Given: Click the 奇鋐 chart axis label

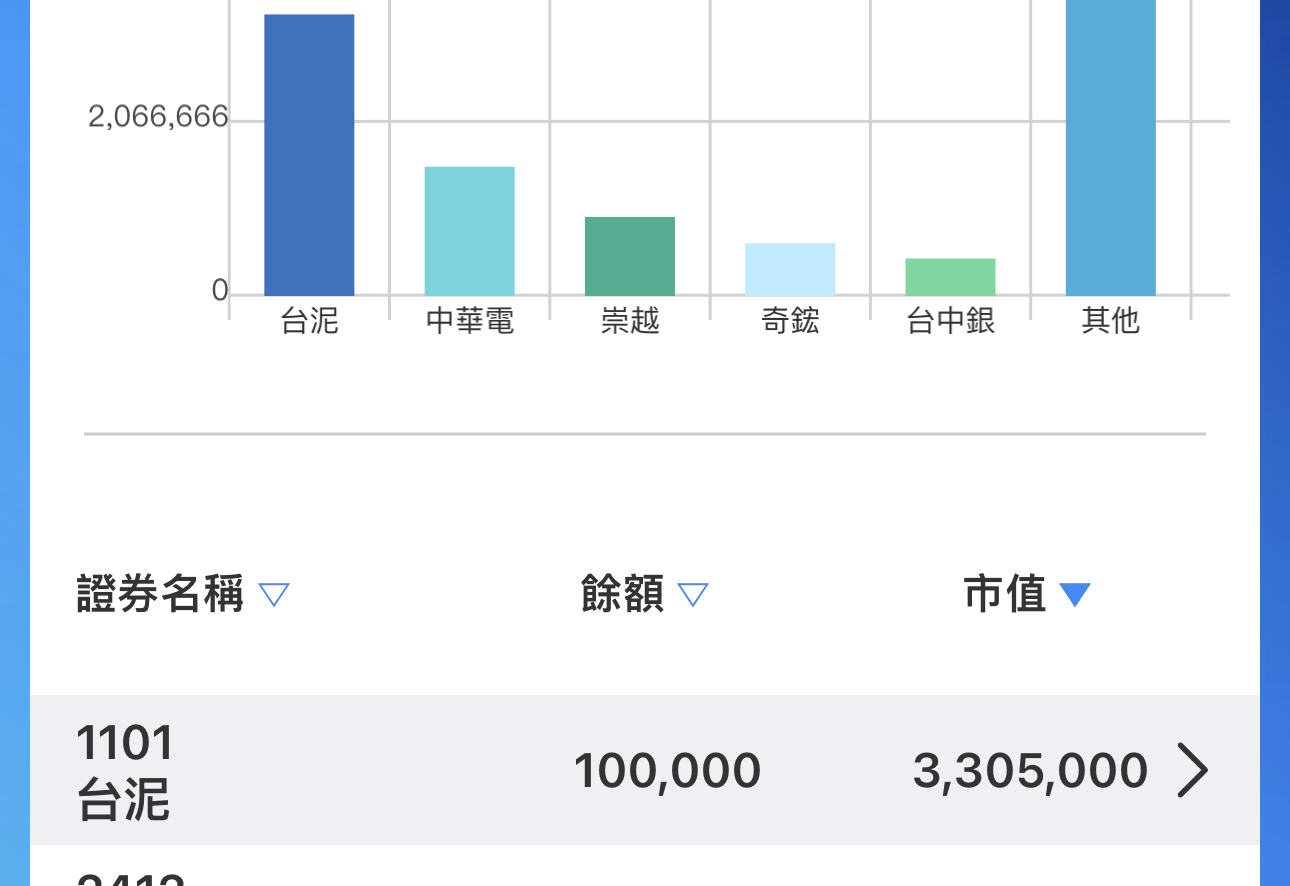Looking at the screenshot, I should click(x=790, y=321).
